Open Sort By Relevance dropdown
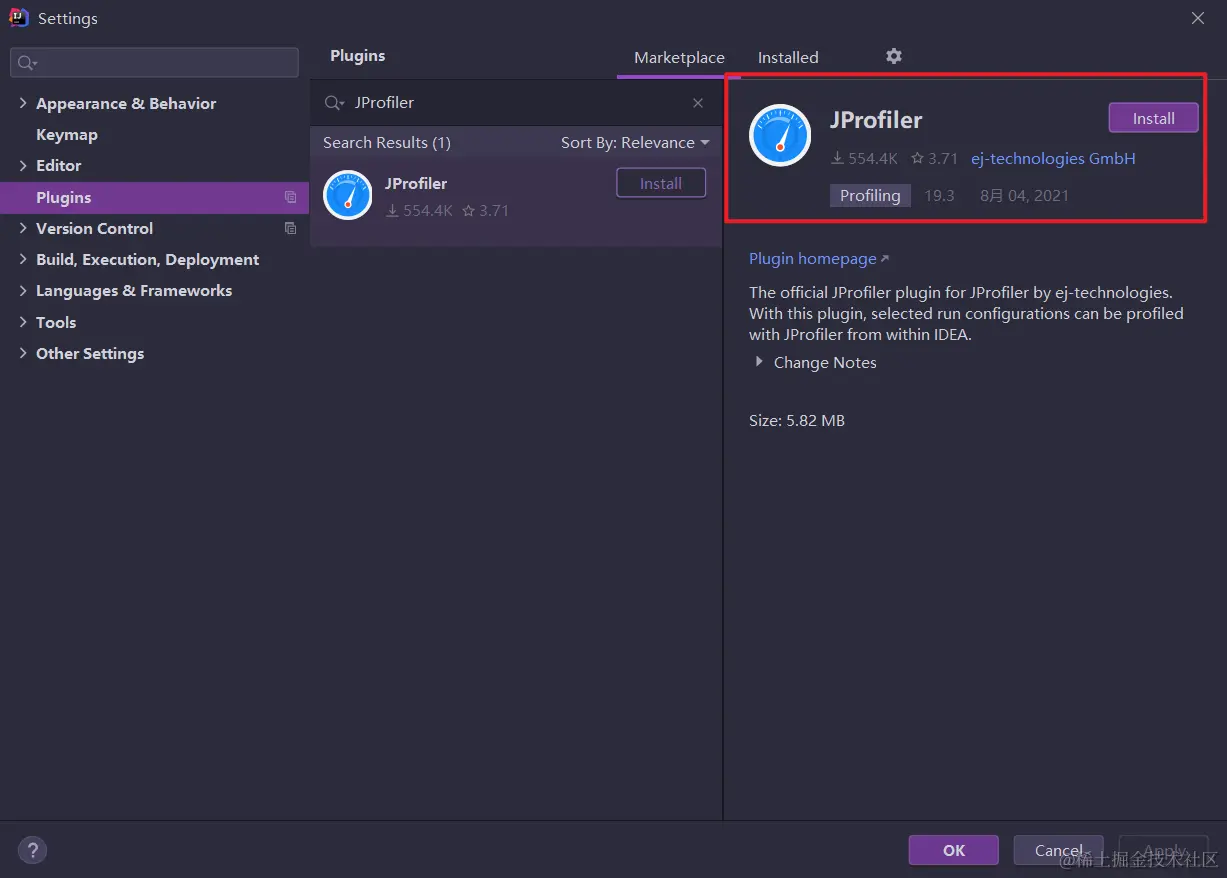 (x=635, y=142)
